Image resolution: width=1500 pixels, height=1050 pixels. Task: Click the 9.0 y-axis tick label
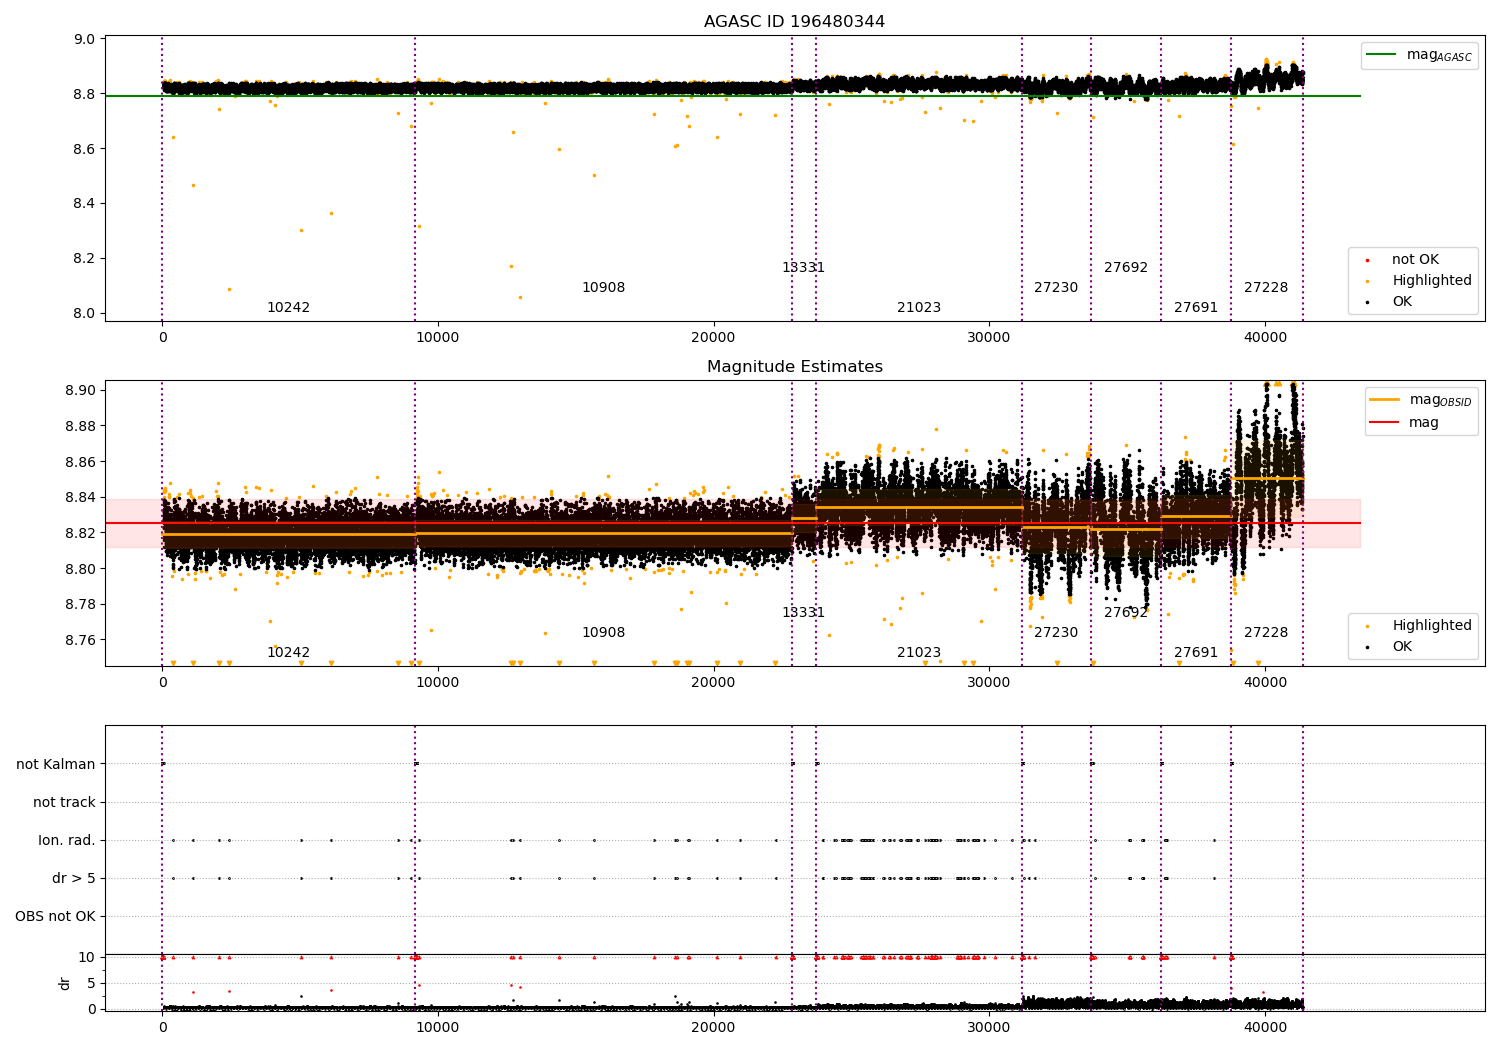[x=85, y=40]
